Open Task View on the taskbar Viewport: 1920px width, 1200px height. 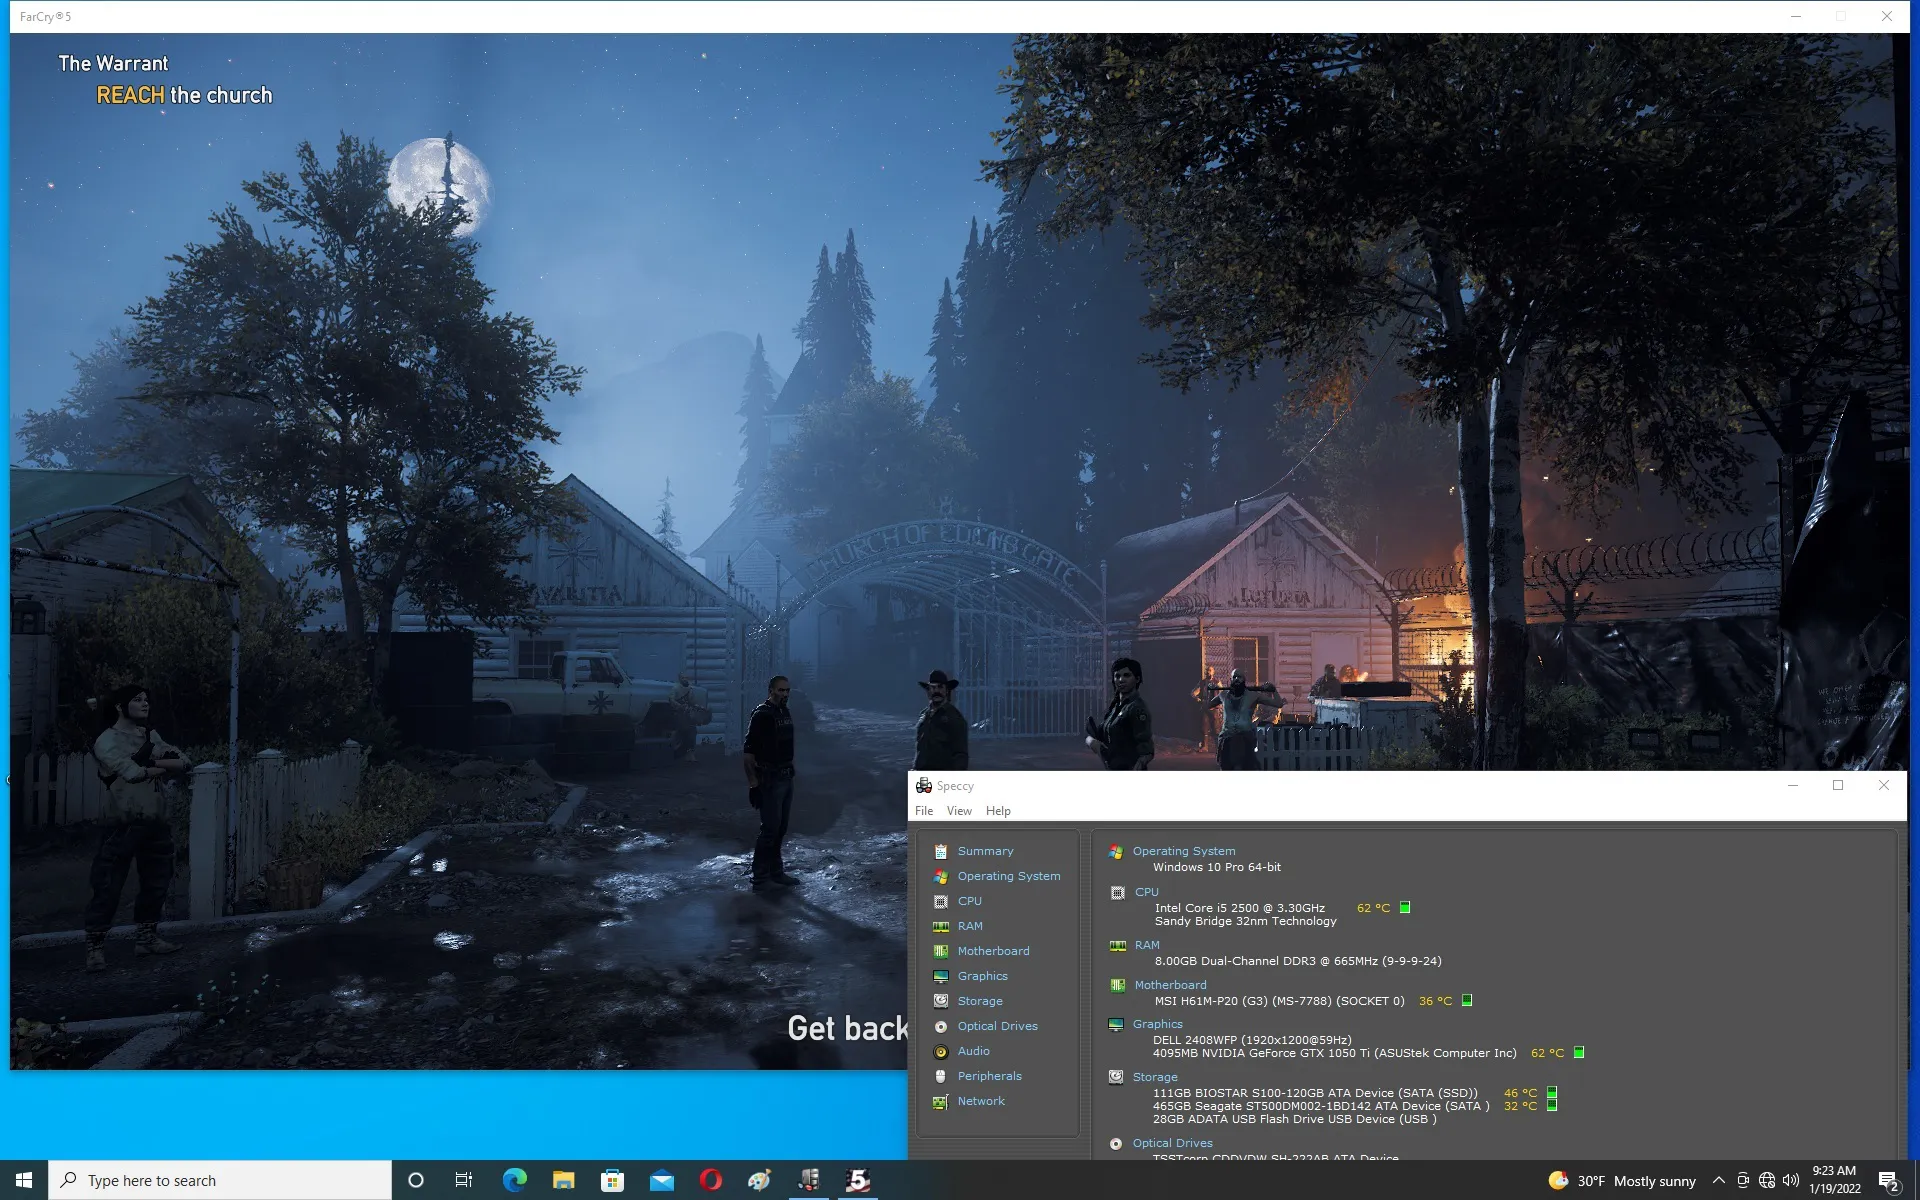click(x=464, y=1180)
